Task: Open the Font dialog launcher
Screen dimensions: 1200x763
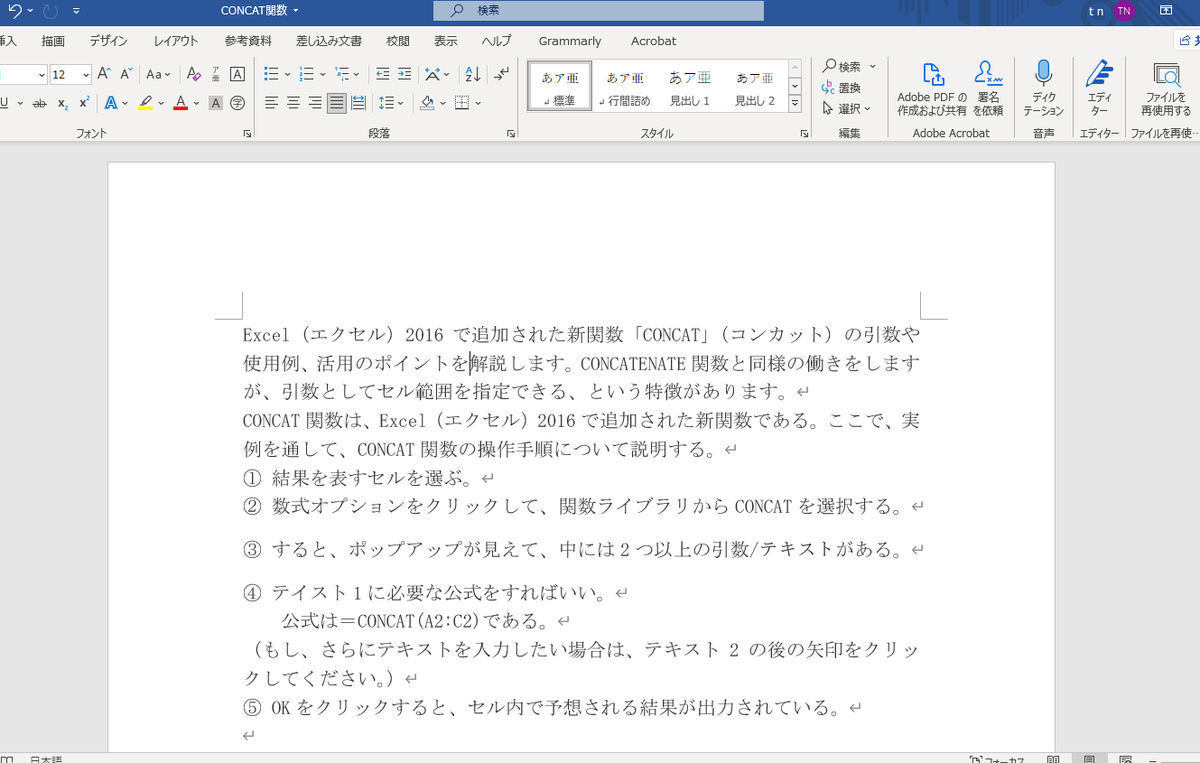Action: tap(247, 133)
